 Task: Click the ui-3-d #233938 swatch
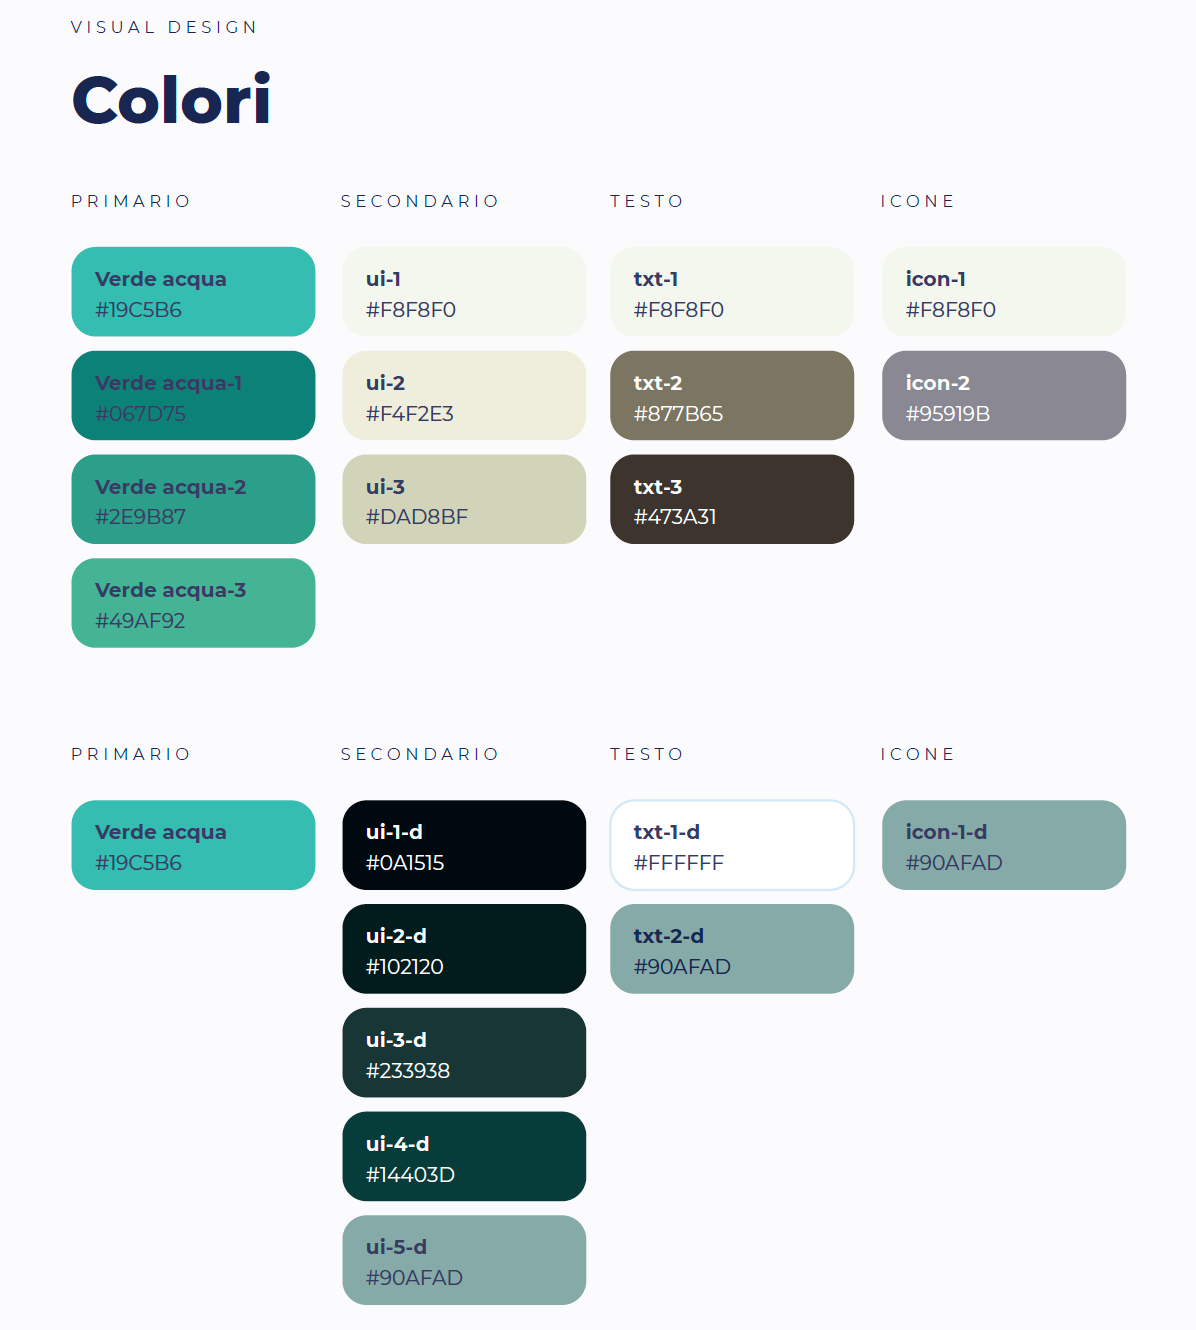tap(464, 1053)
